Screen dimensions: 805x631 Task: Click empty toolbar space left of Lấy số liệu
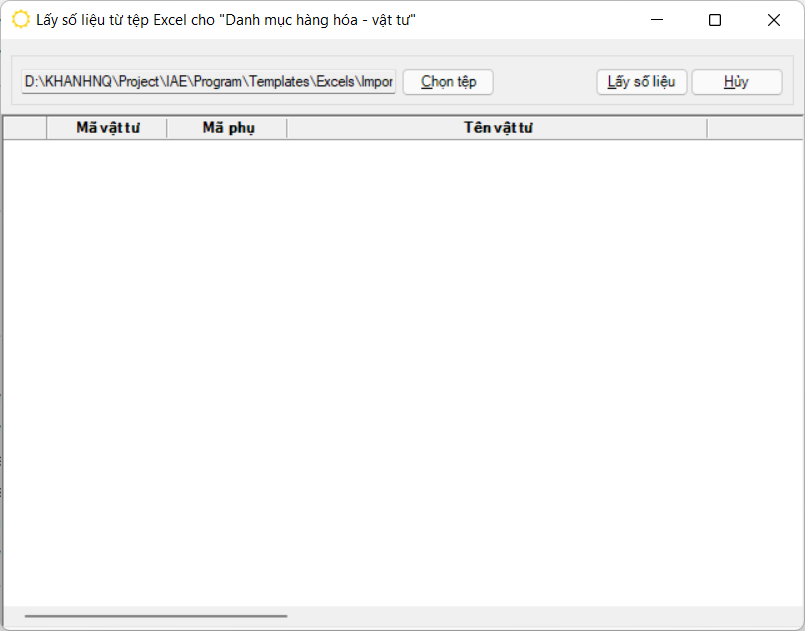click(x=545, y=82)
